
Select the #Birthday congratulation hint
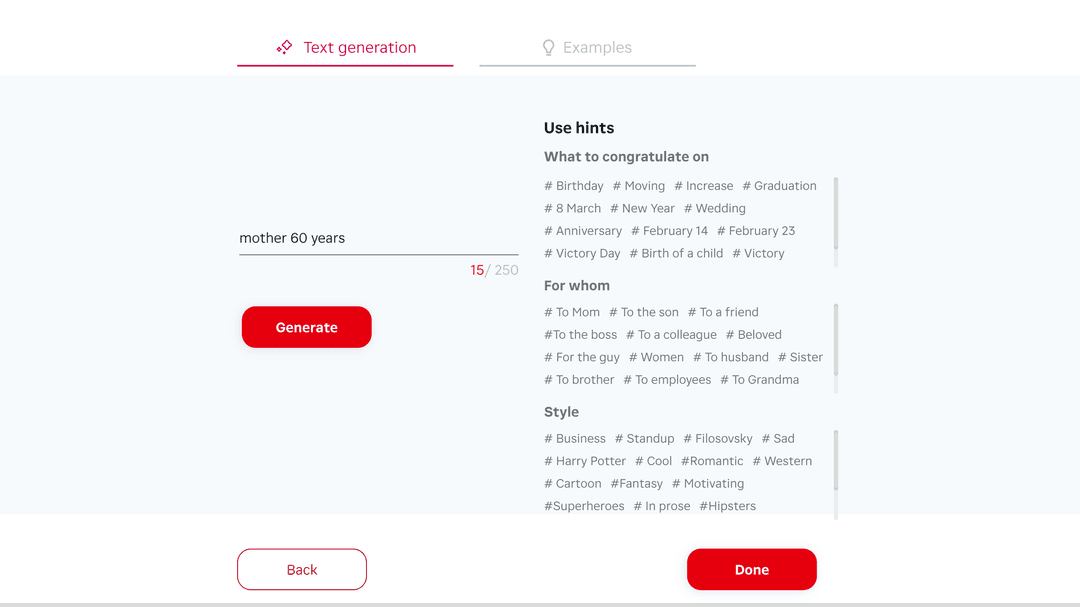tap(573, 185)
